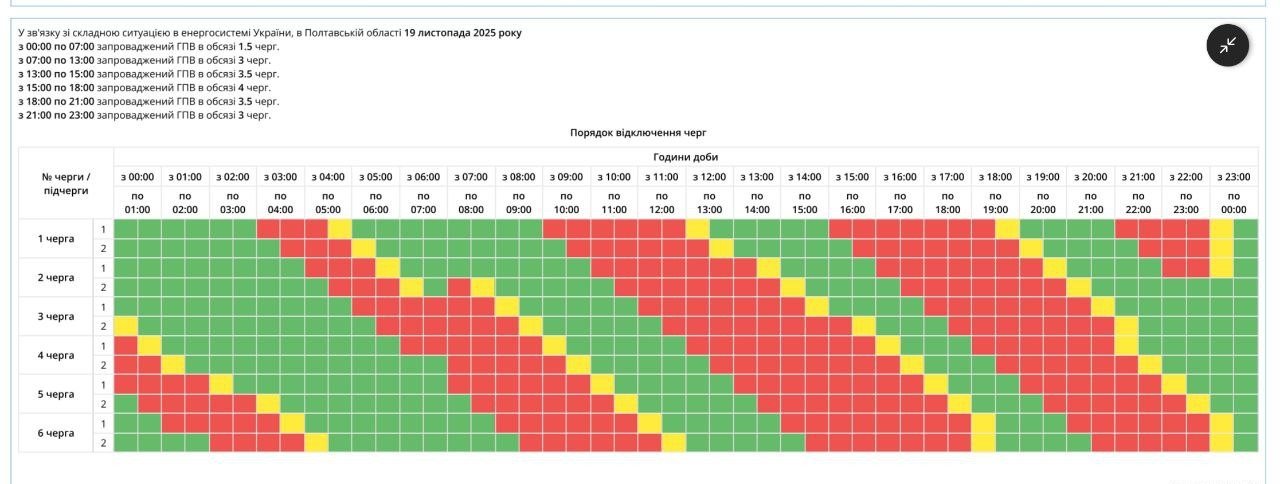Click the "з 15:00 по 18:00" schedule line
The height and width of the screenshot is (484, 1280).
[144, 88]
